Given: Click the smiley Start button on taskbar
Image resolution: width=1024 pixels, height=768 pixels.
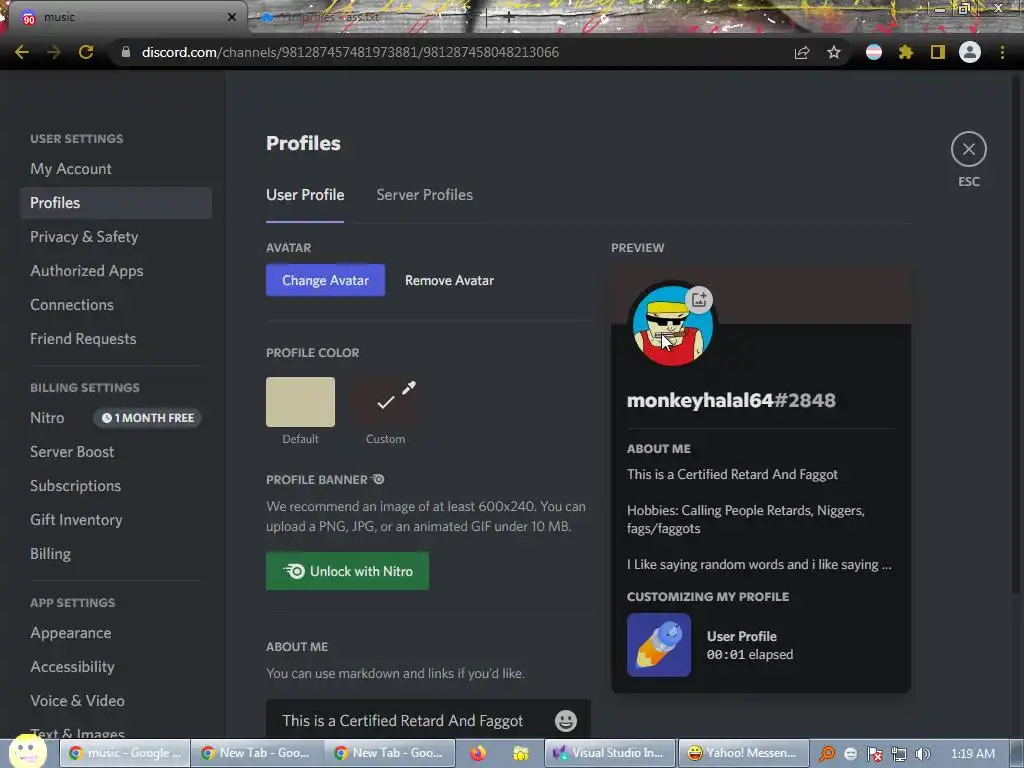Looking at the screenshot, I should 27,752.
